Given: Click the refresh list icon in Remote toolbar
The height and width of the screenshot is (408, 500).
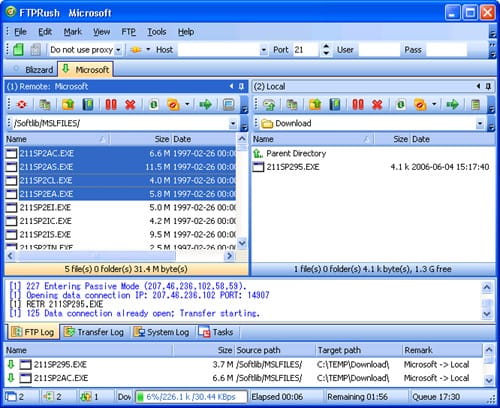Looking at the screenshot, I should pyautogui.click(x=154, y=105).
